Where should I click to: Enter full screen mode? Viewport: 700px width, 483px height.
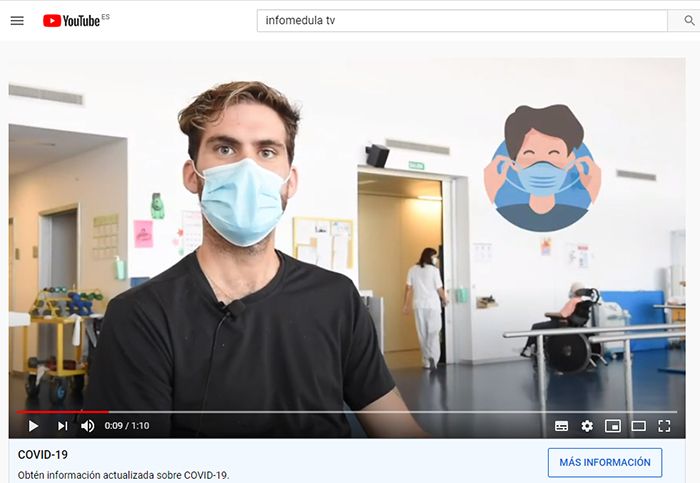[x=664, y=426]
